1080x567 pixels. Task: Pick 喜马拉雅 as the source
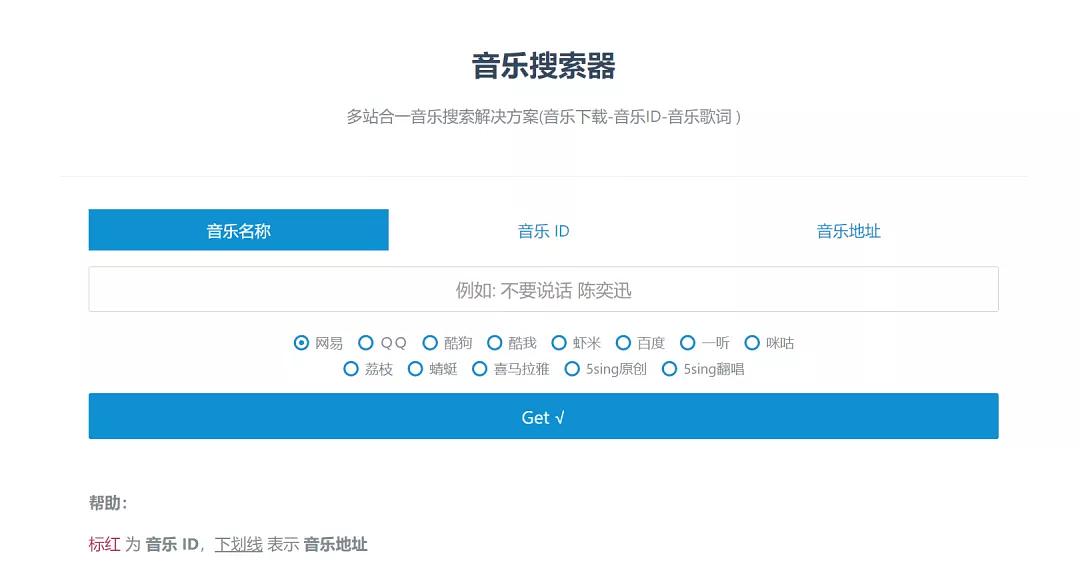(x=480, y=369)
